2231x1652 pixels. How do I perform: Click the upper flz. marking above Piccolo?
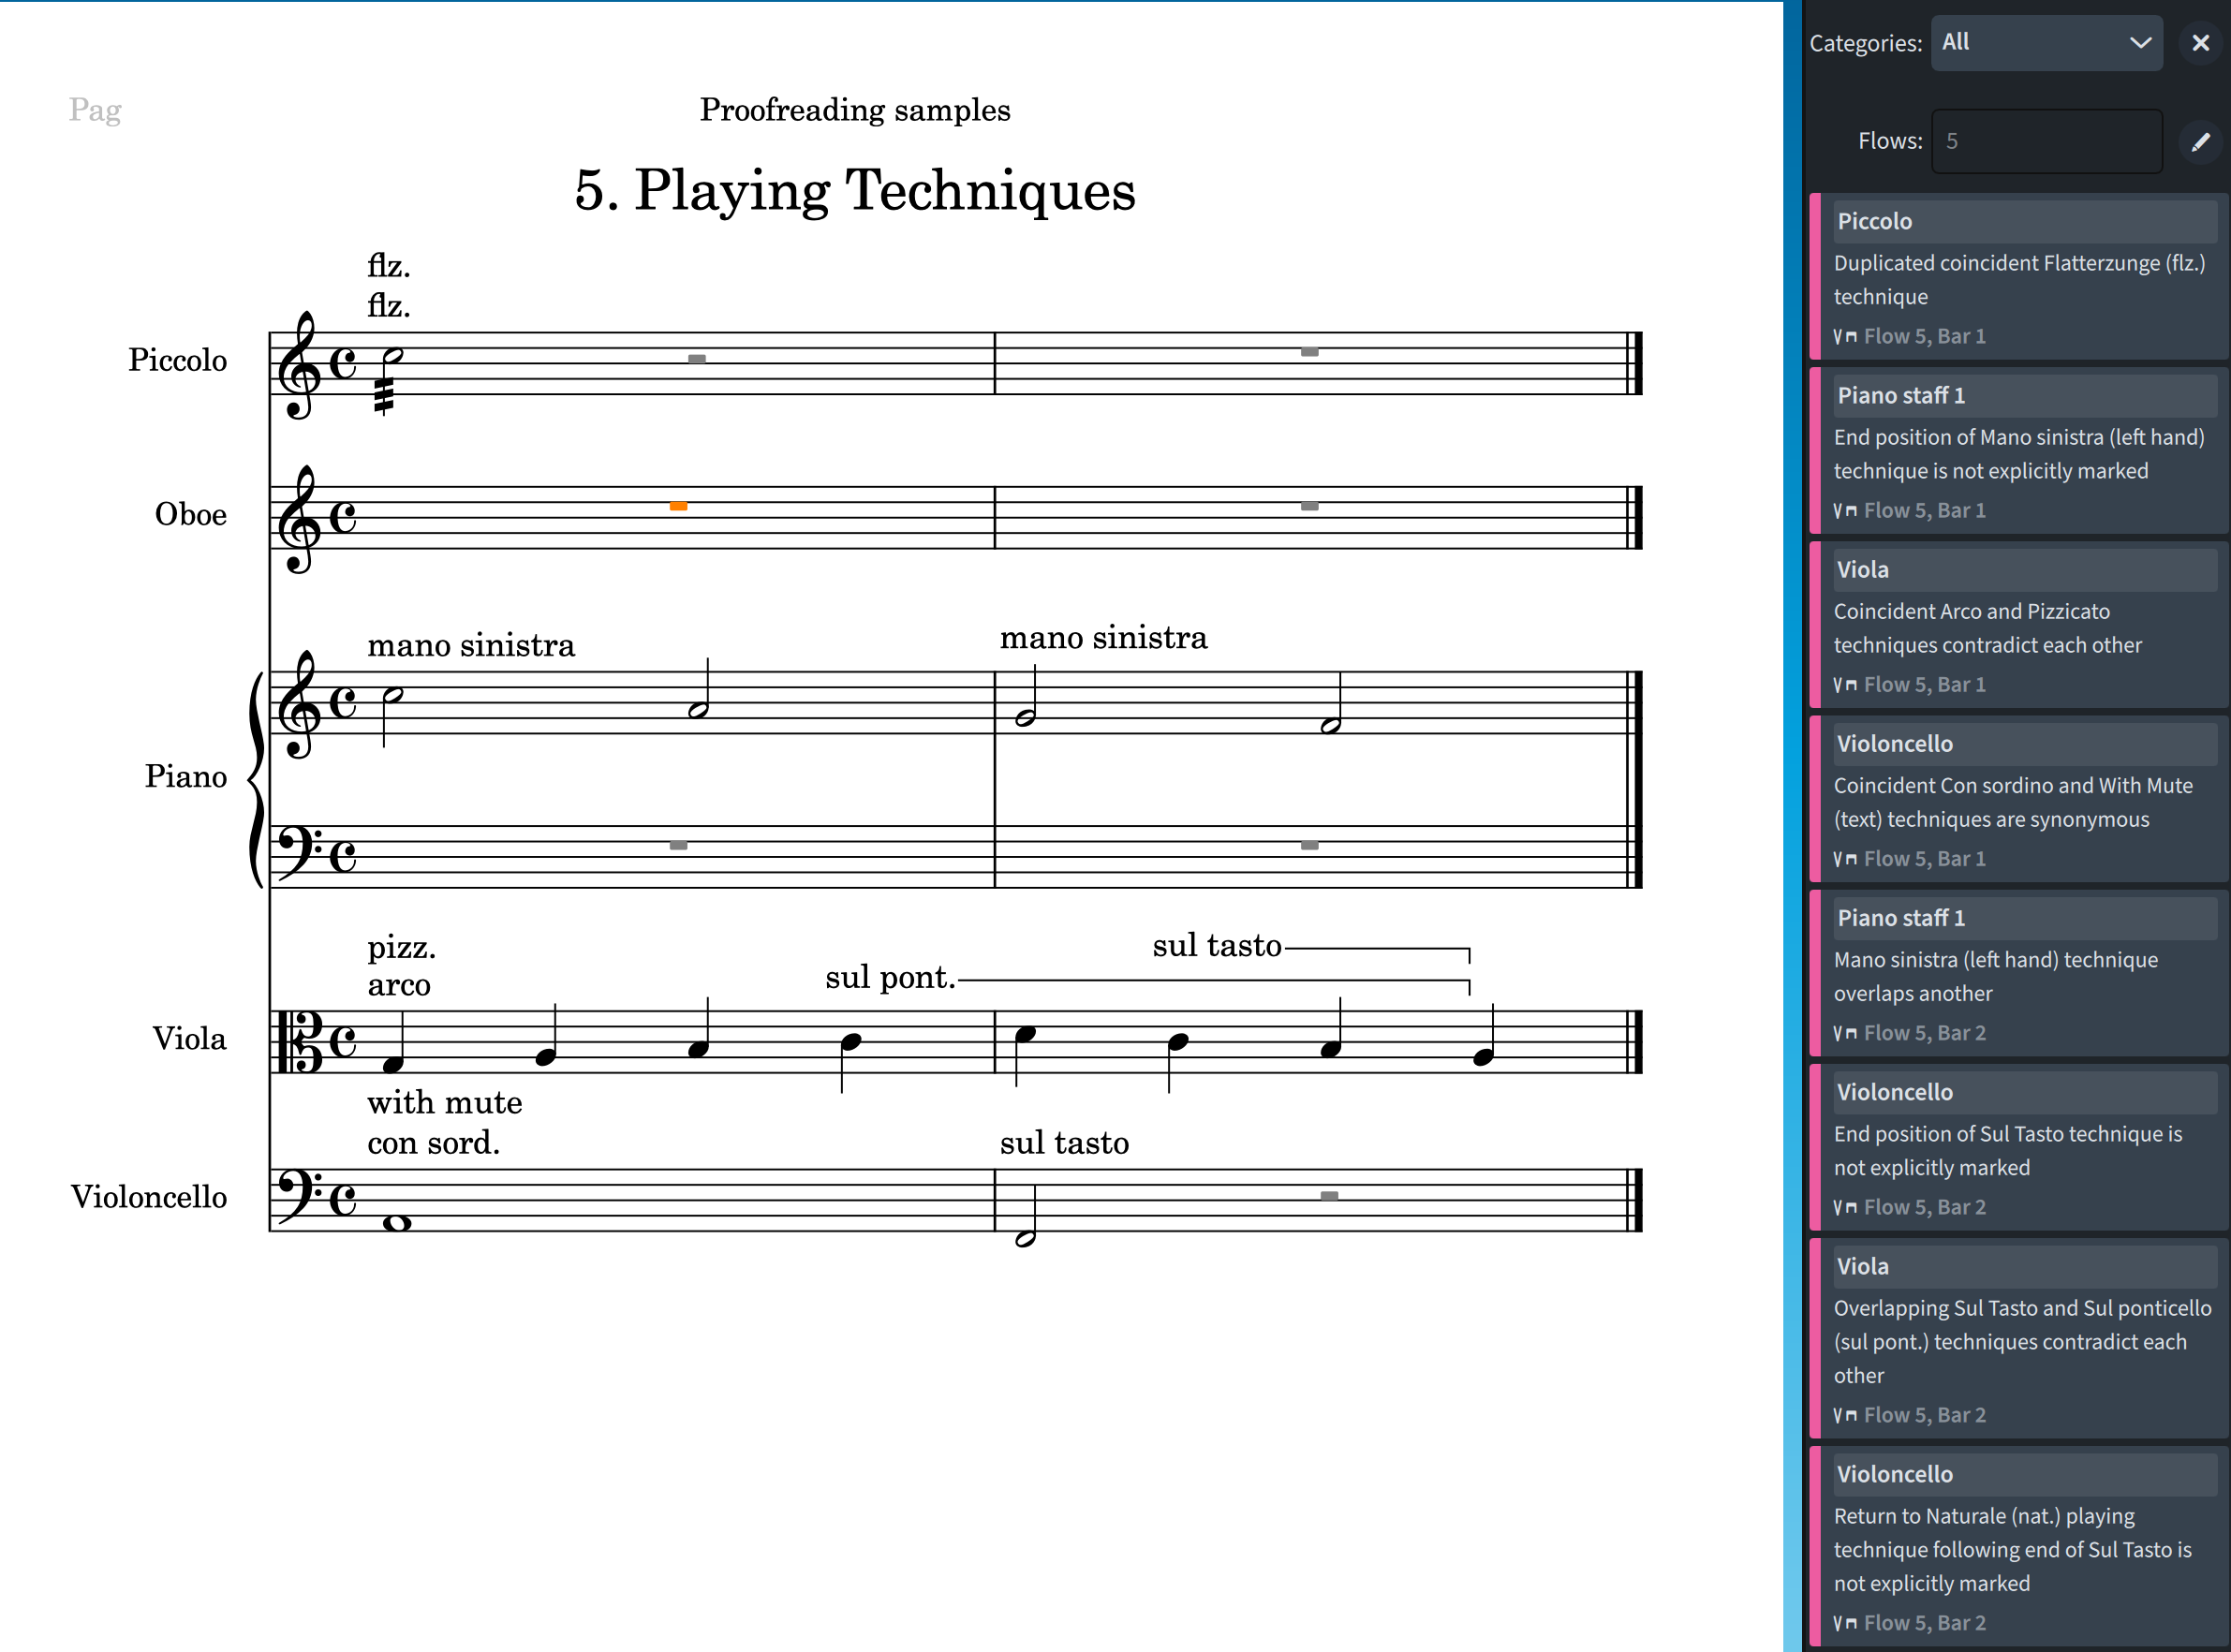click(388, 266)
